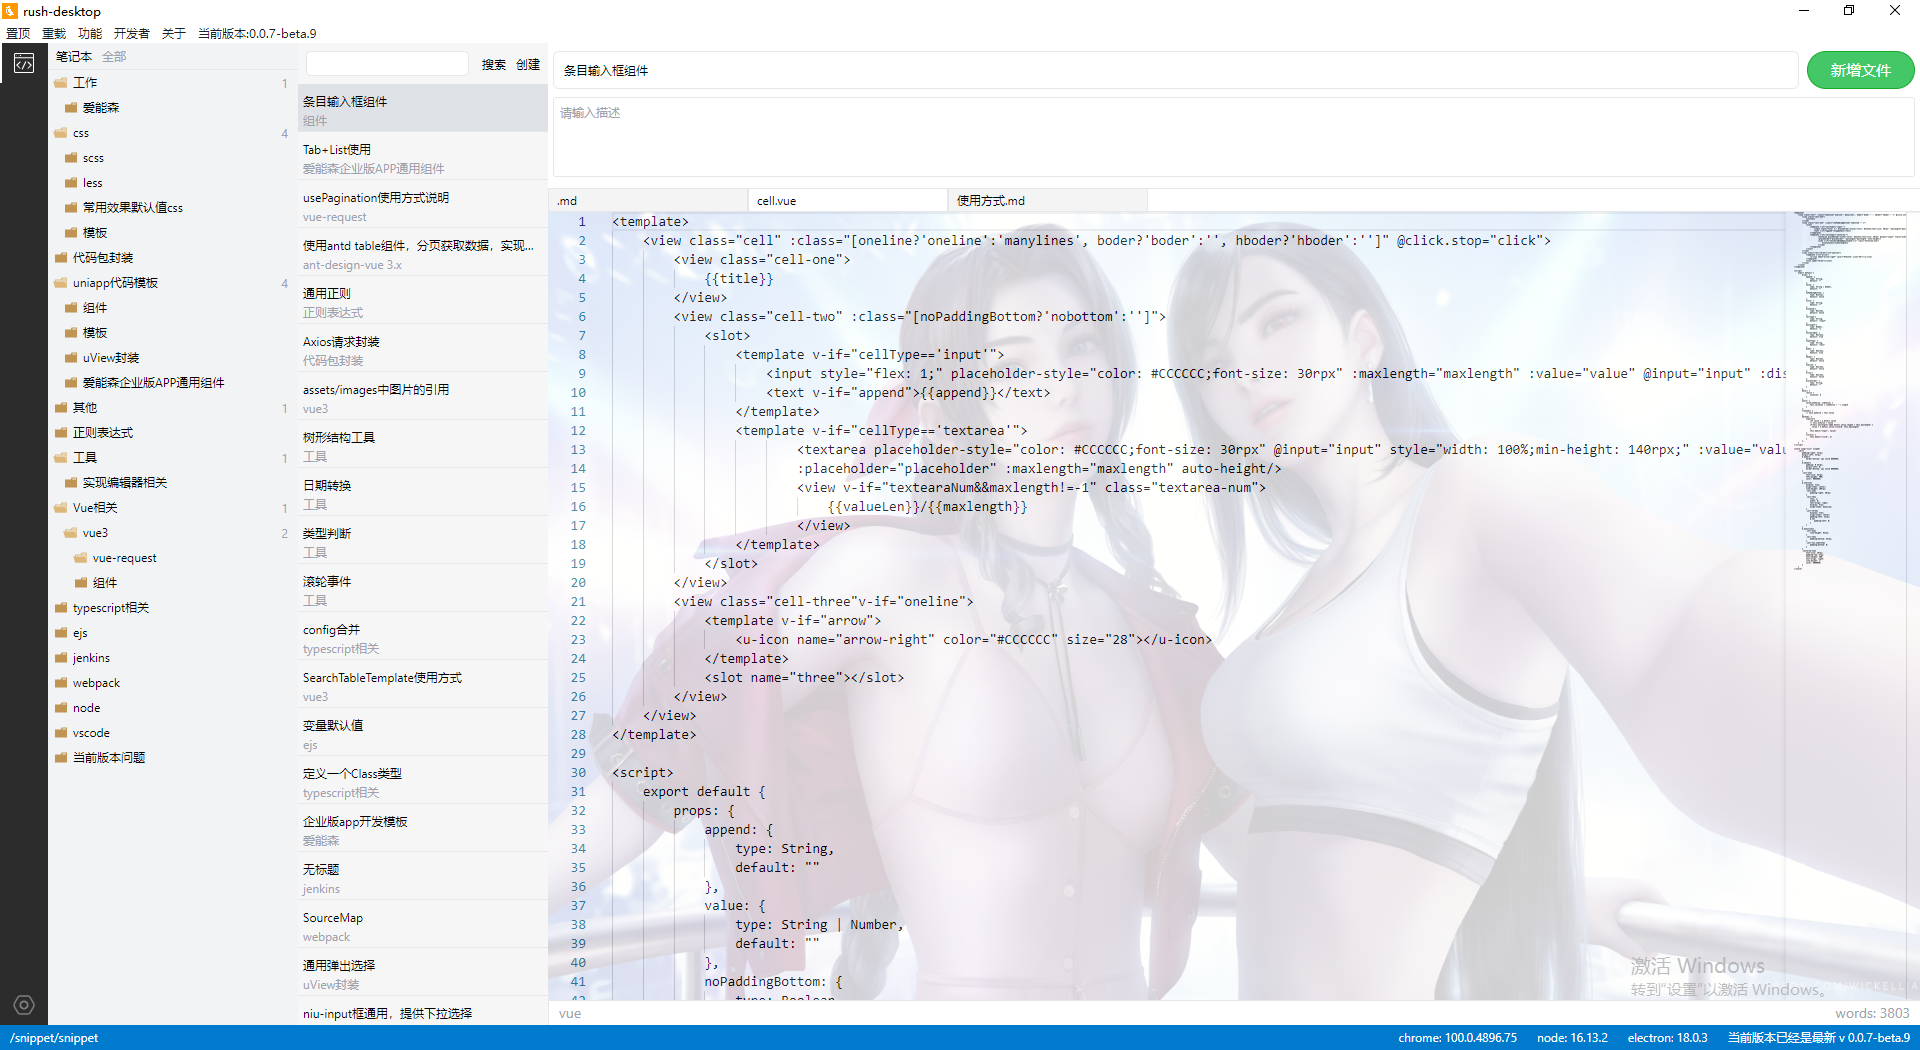Click the less folder icon
The image size is (1920, 1050).
coord(71,183)
